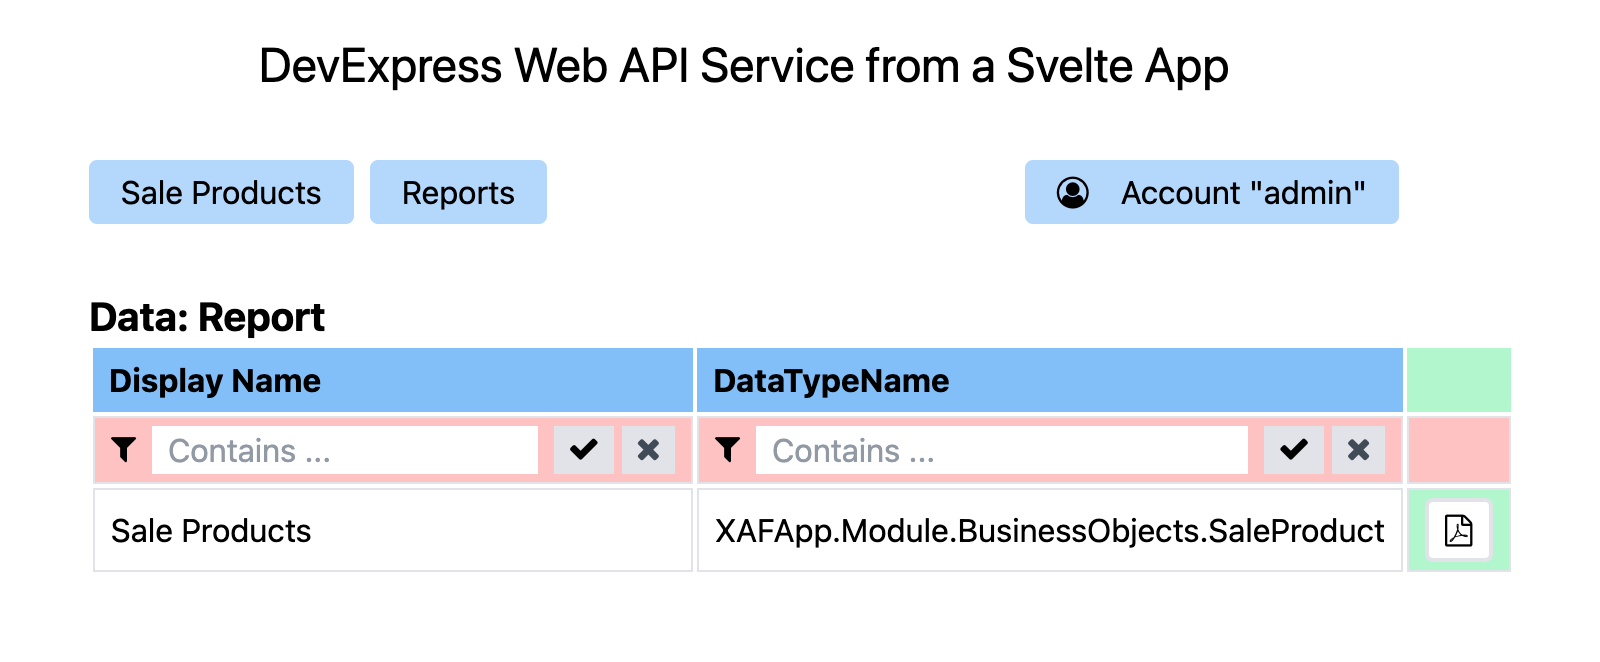Sort by the DataTypeName column header
The image size is (1600, 662).
tap(1050, 380)
